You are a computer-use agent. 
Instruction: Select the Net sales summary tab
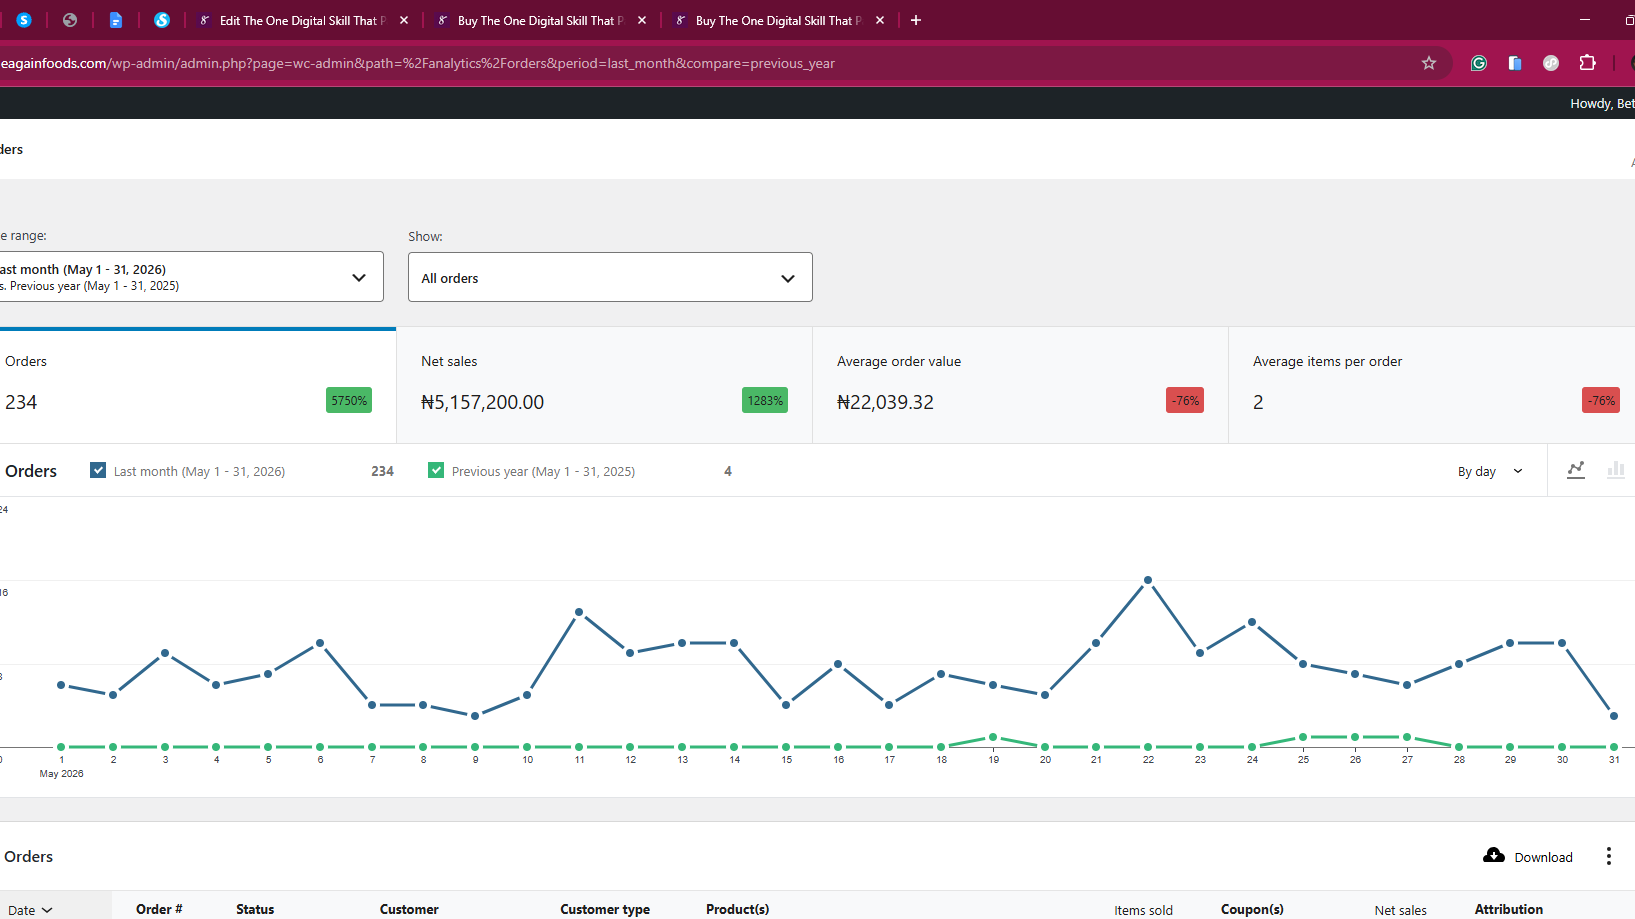[604, 385]
